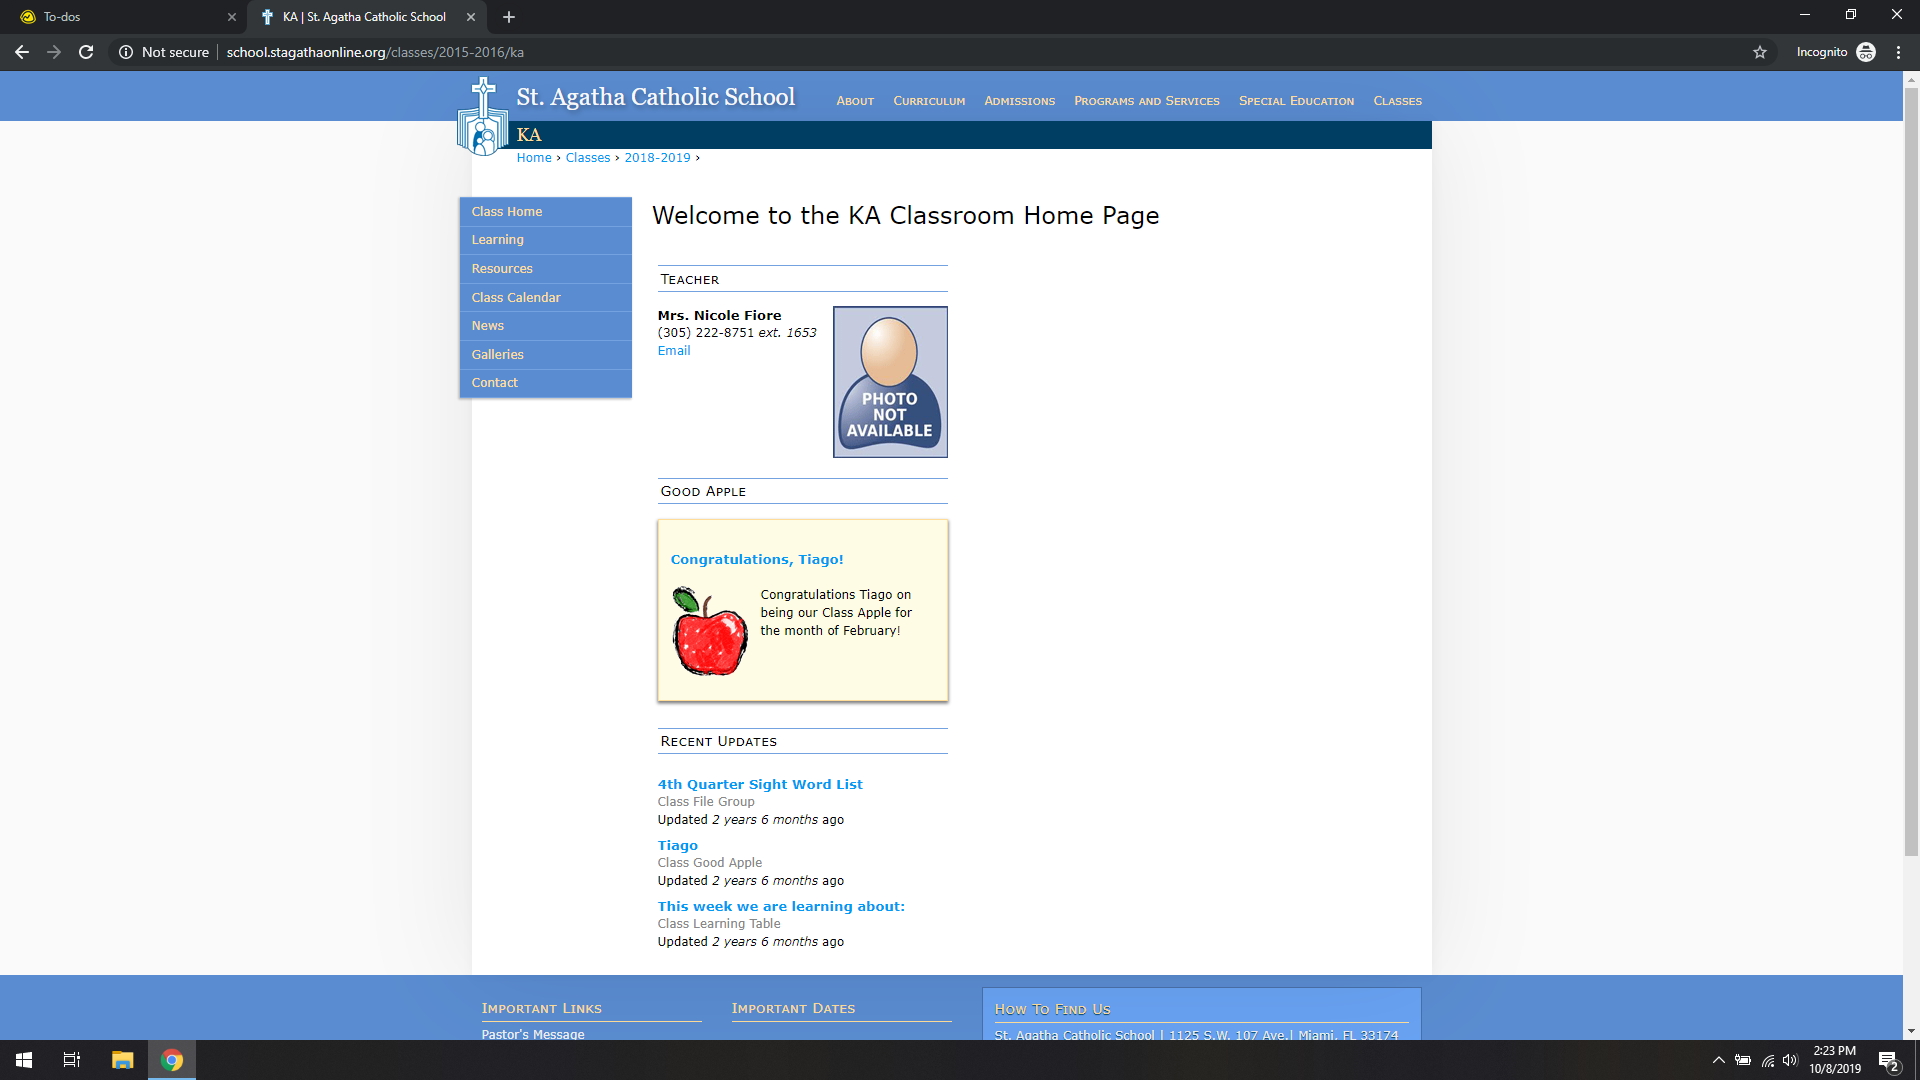Open the Curriculum navigation menu
Viewport: 1920px width, 1080px height.
pyautogui.click(x=929, y=101)
